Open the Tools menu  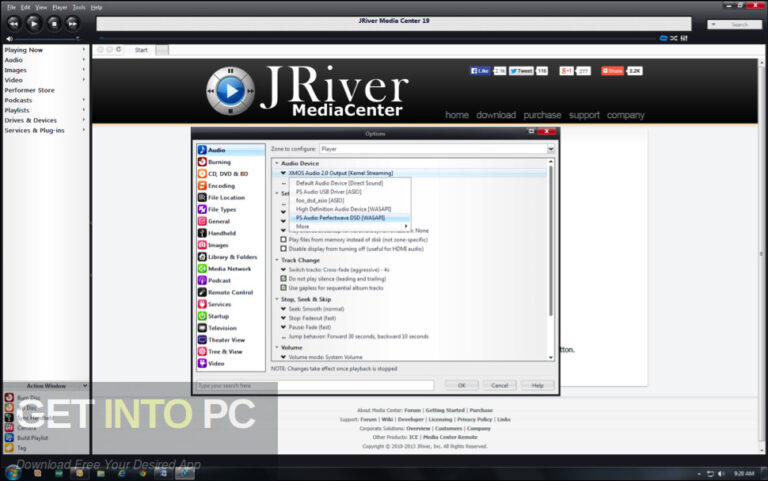[79, 7]
